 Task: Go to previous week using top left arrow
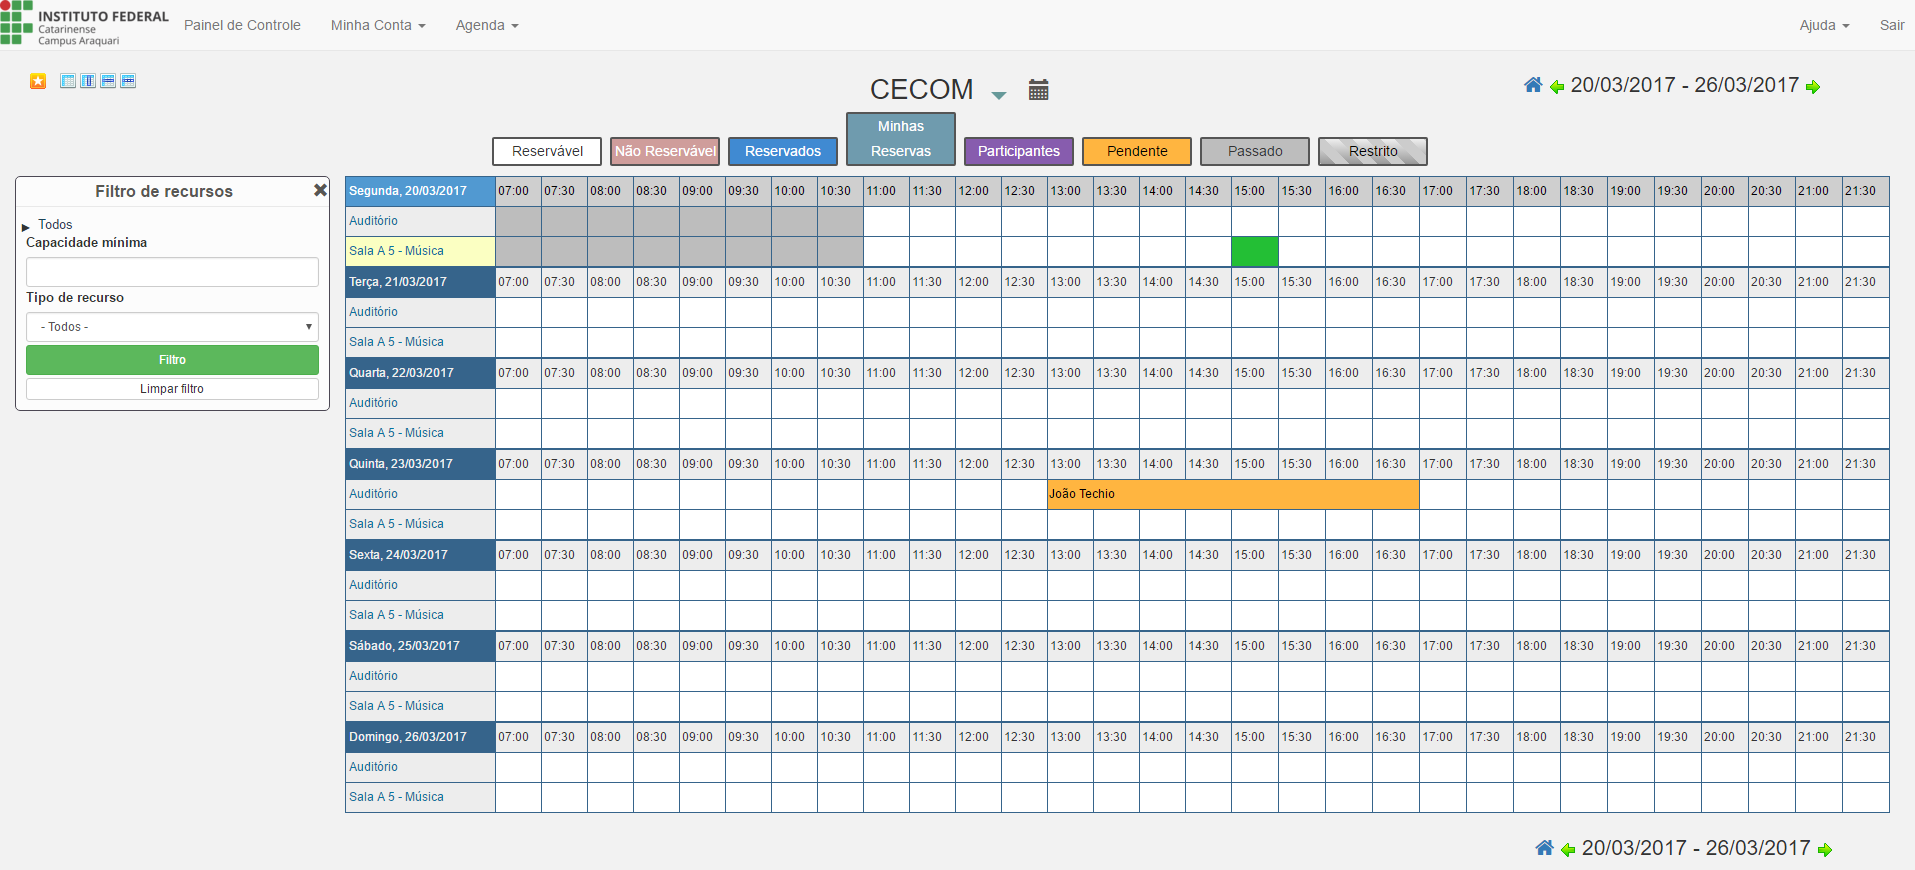[1556, 87]
